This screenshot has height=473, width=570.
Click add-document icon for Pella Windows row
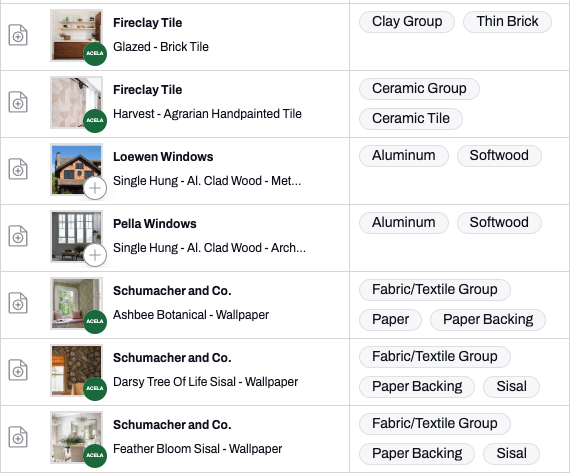point(18,236)
